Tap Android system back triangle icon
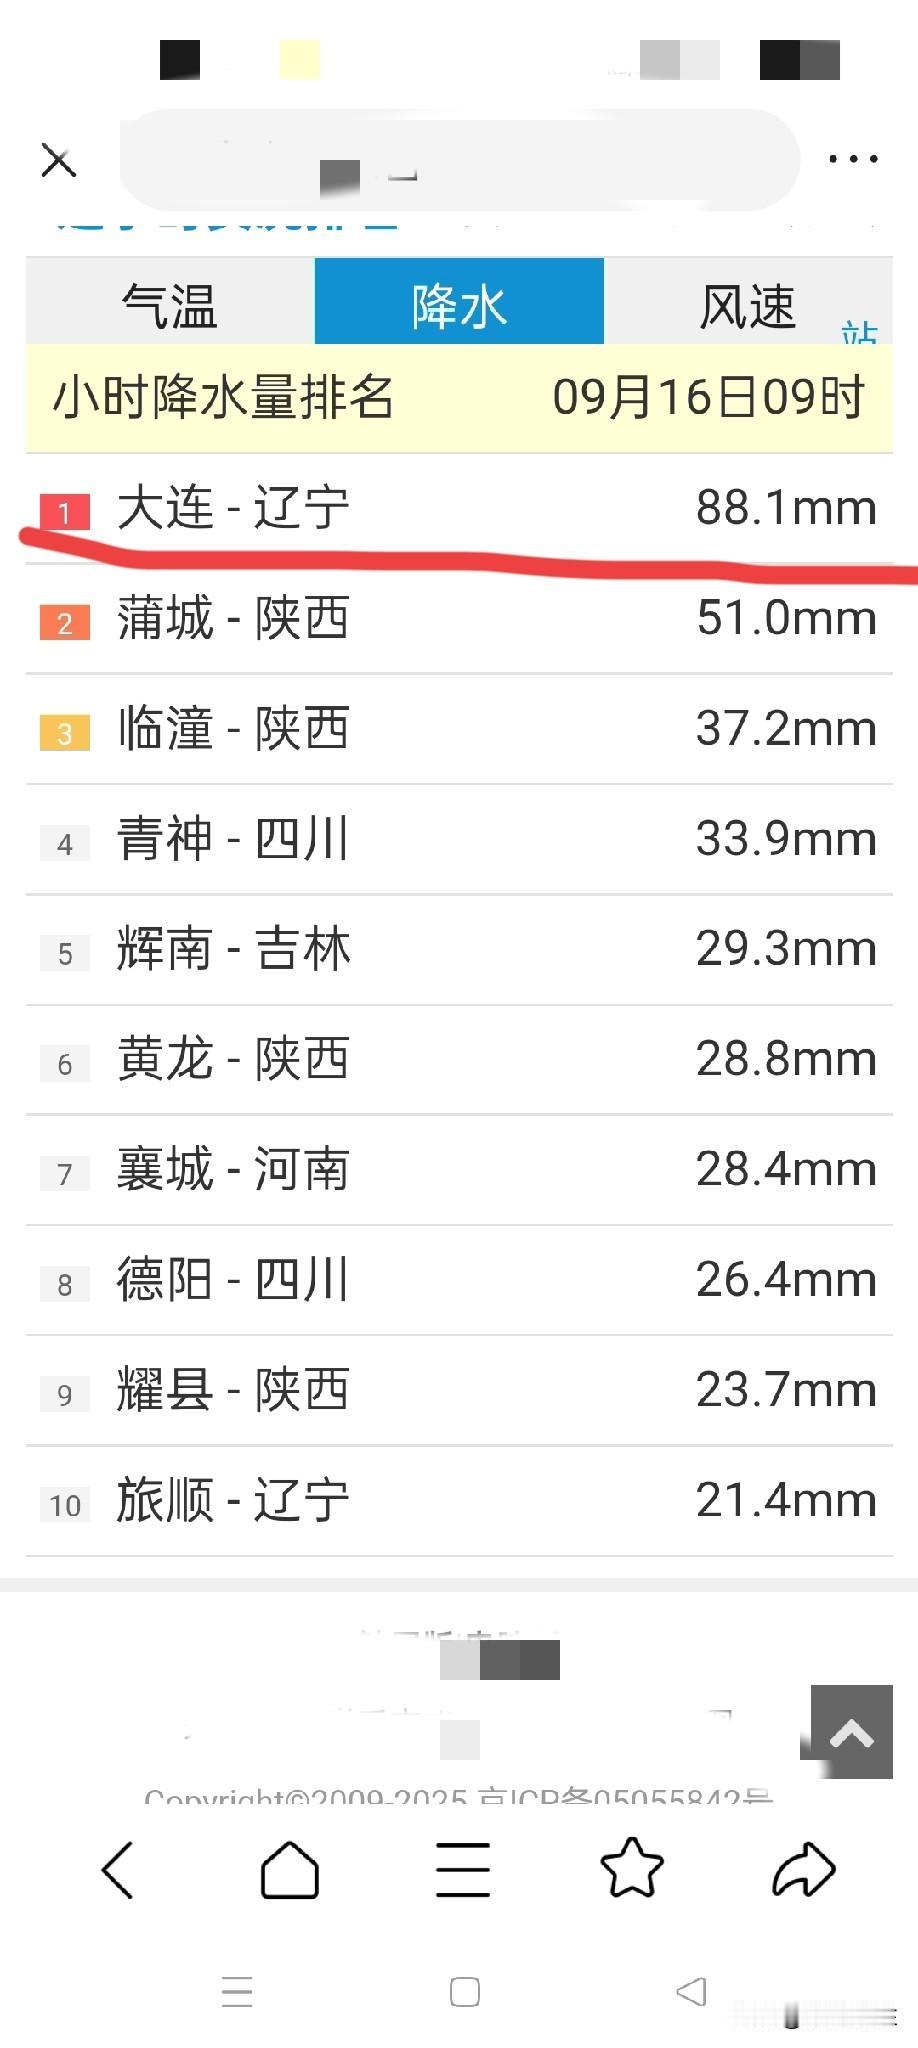918x2048 pixels. tap(691, 1992)
